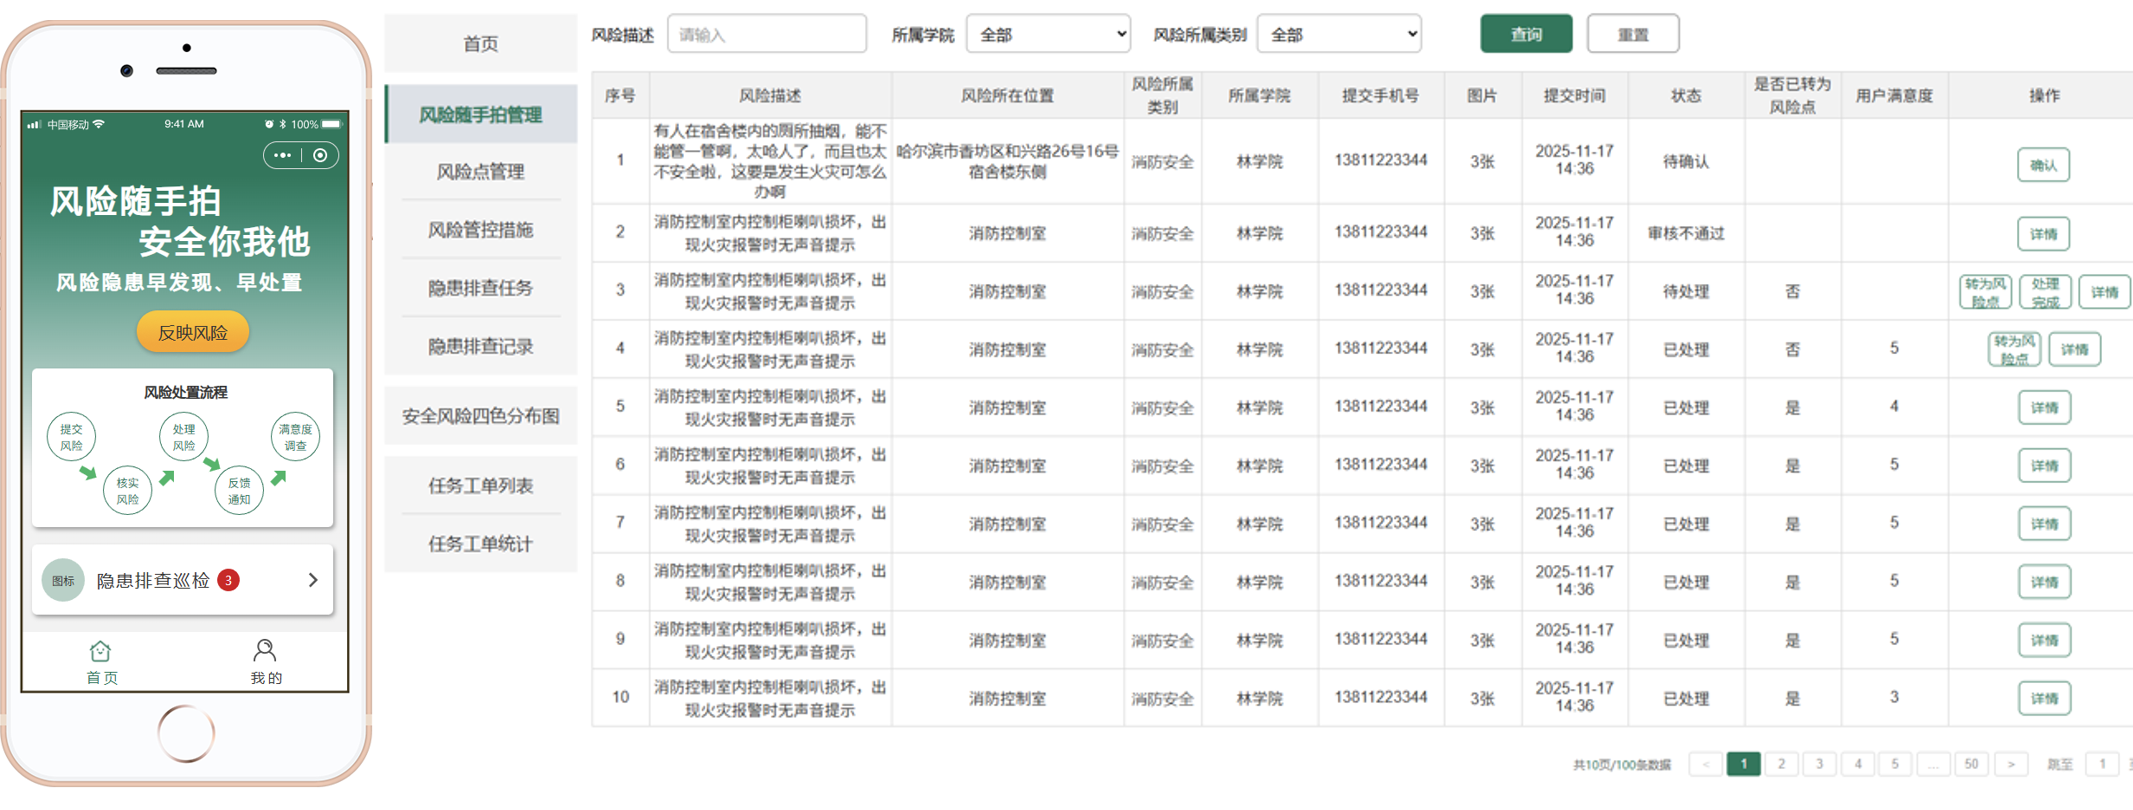Tap the round 图标 avatar beside 隐患排查巡检
This screenshot has width=2133, height=810.
63,580
